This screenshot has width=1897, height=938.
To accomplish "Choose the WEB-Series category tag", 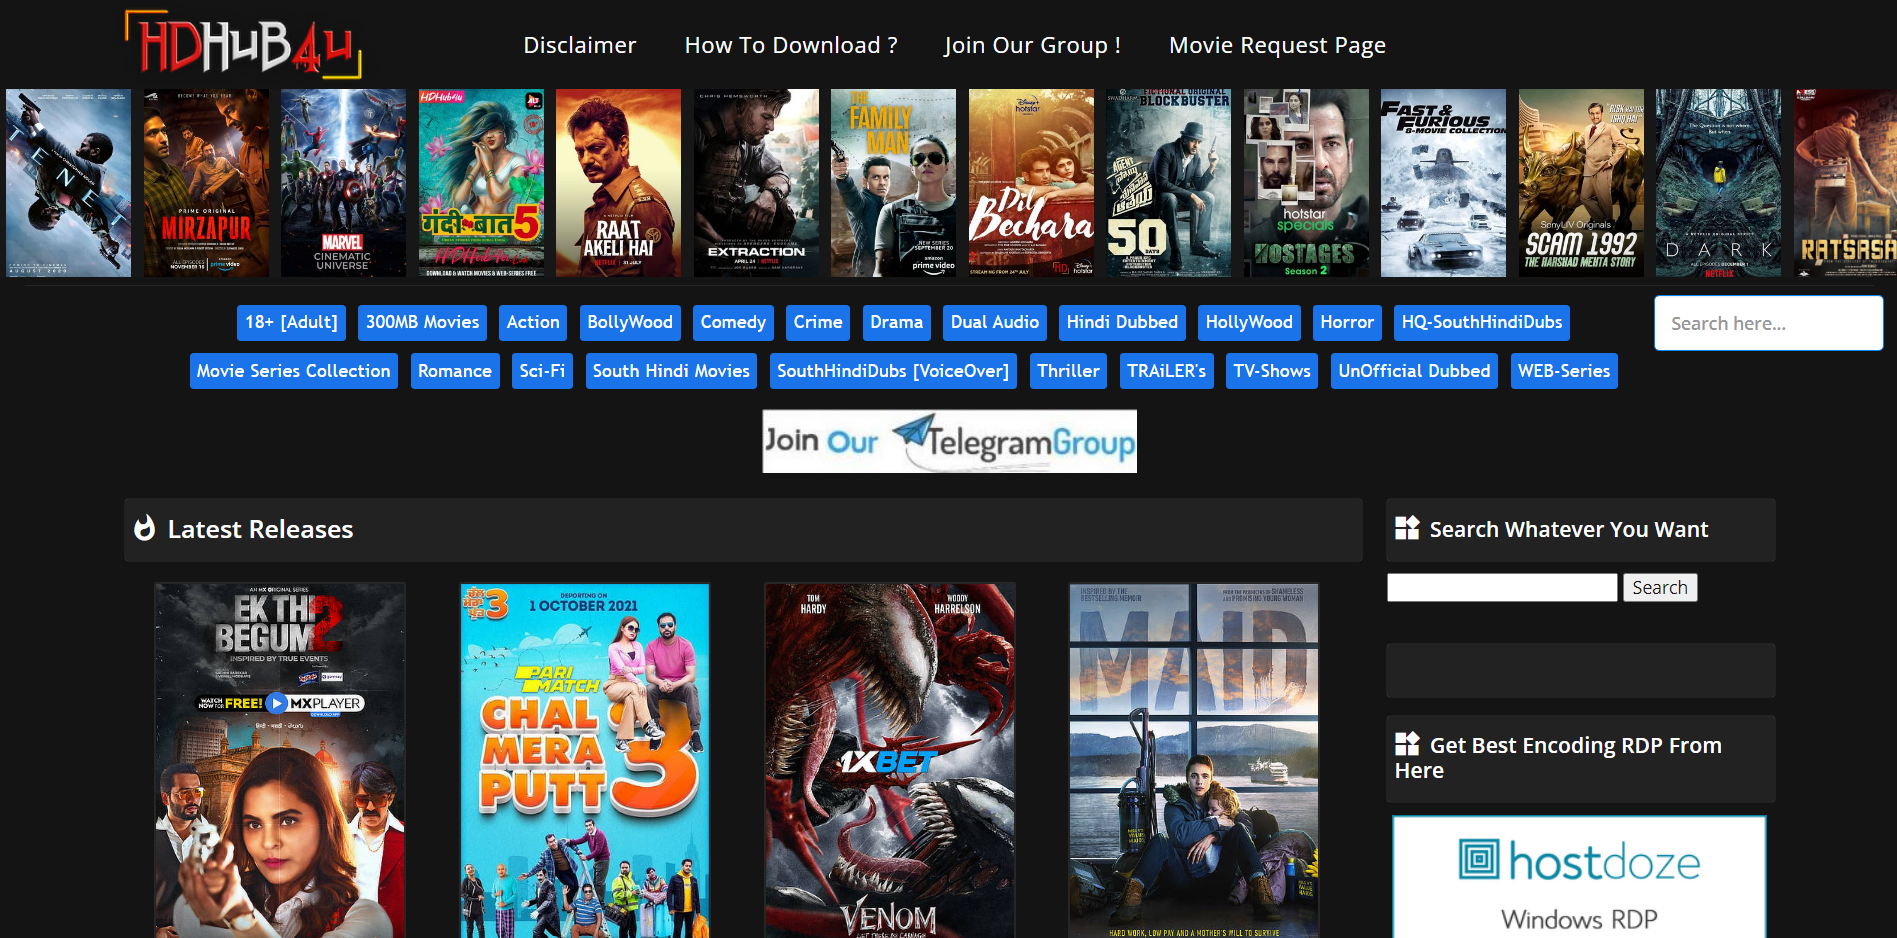I will (x=1563, y=371).
